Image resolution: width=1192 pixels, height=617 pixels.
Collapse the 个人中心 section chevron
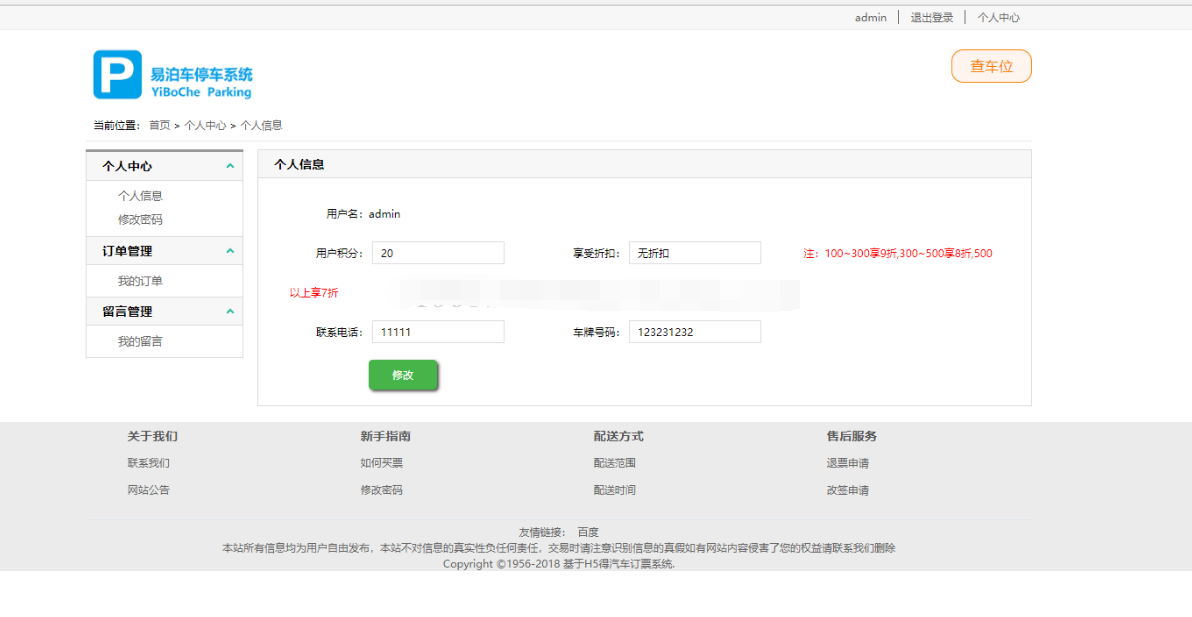click(230, 166)
